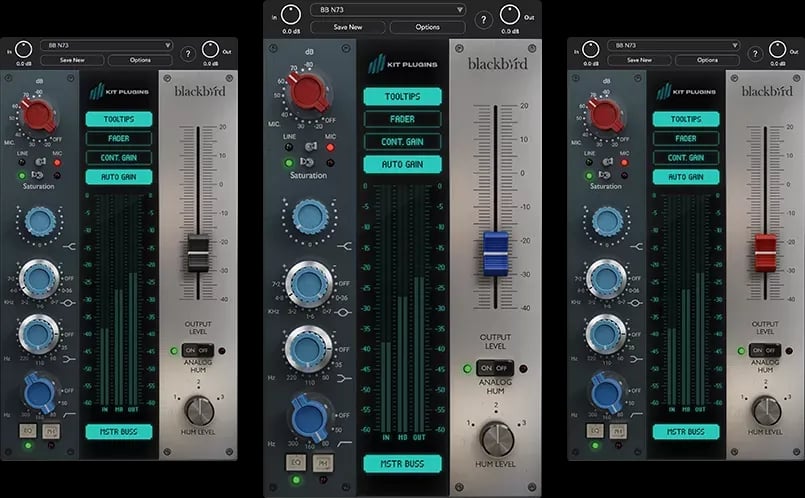The image size is (805, 498).
Task: Click the high-pass filter blue knob, center plugin
Action: tap(310, 417)
